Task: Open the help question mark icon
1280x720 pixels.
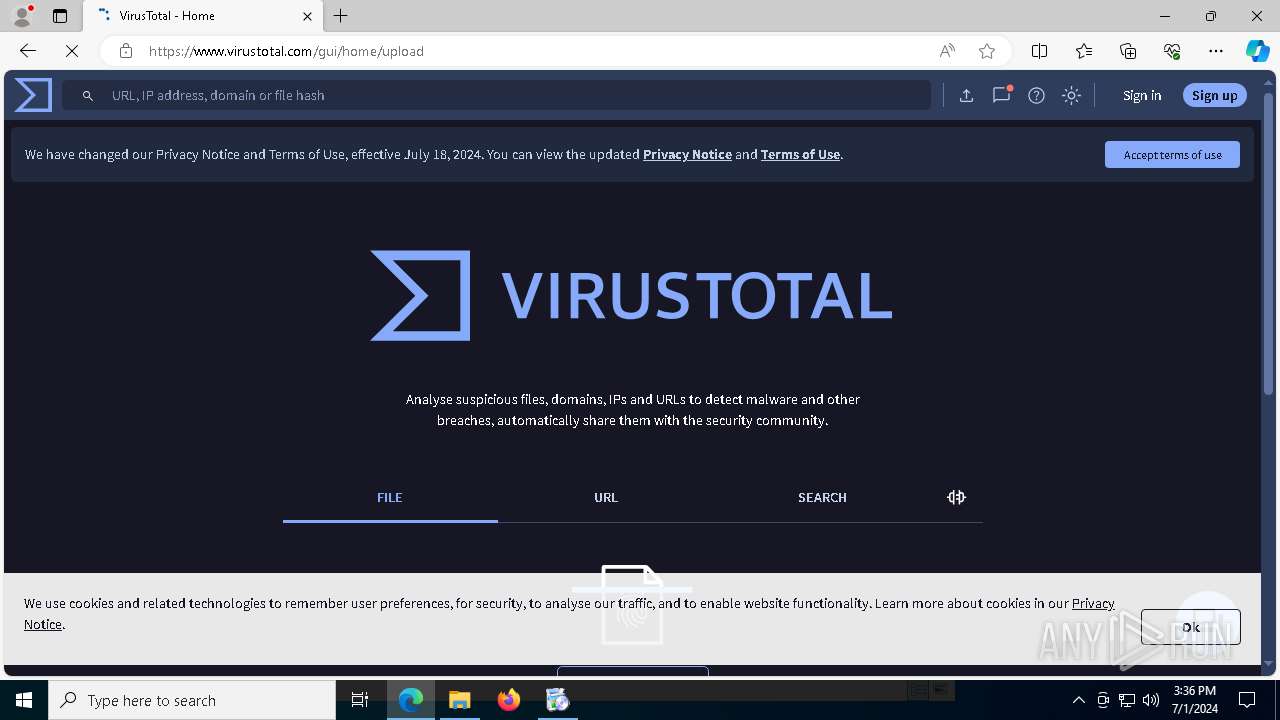Action: point(1036,95)
